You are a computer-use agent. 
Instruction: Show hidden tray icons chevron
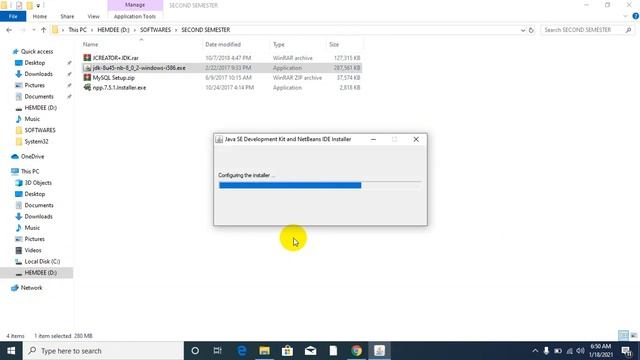(535, 351)
